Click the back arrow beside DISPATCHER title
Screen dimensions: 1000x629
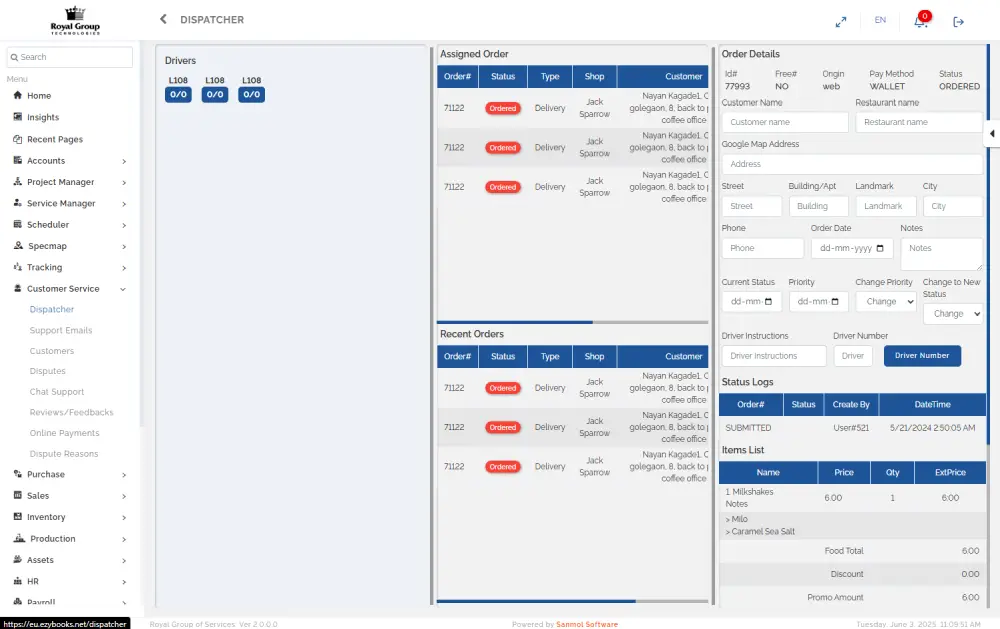tap(163, 20)
